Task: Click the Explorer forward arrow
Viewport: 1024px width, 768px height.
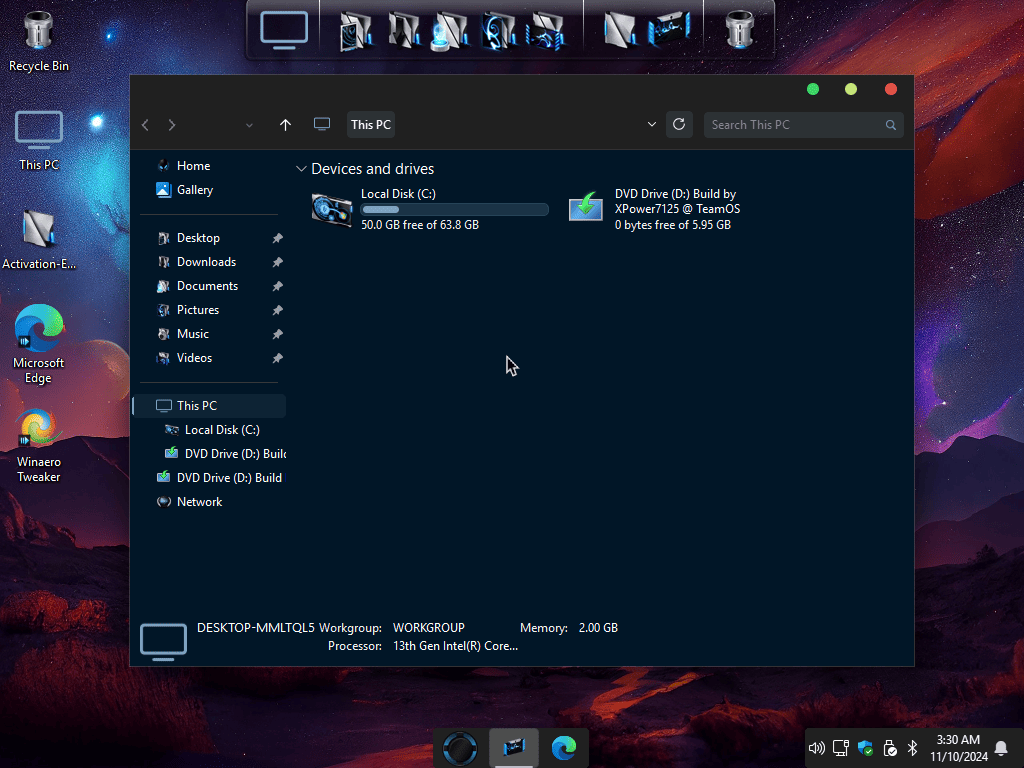Action: [172, 125]
